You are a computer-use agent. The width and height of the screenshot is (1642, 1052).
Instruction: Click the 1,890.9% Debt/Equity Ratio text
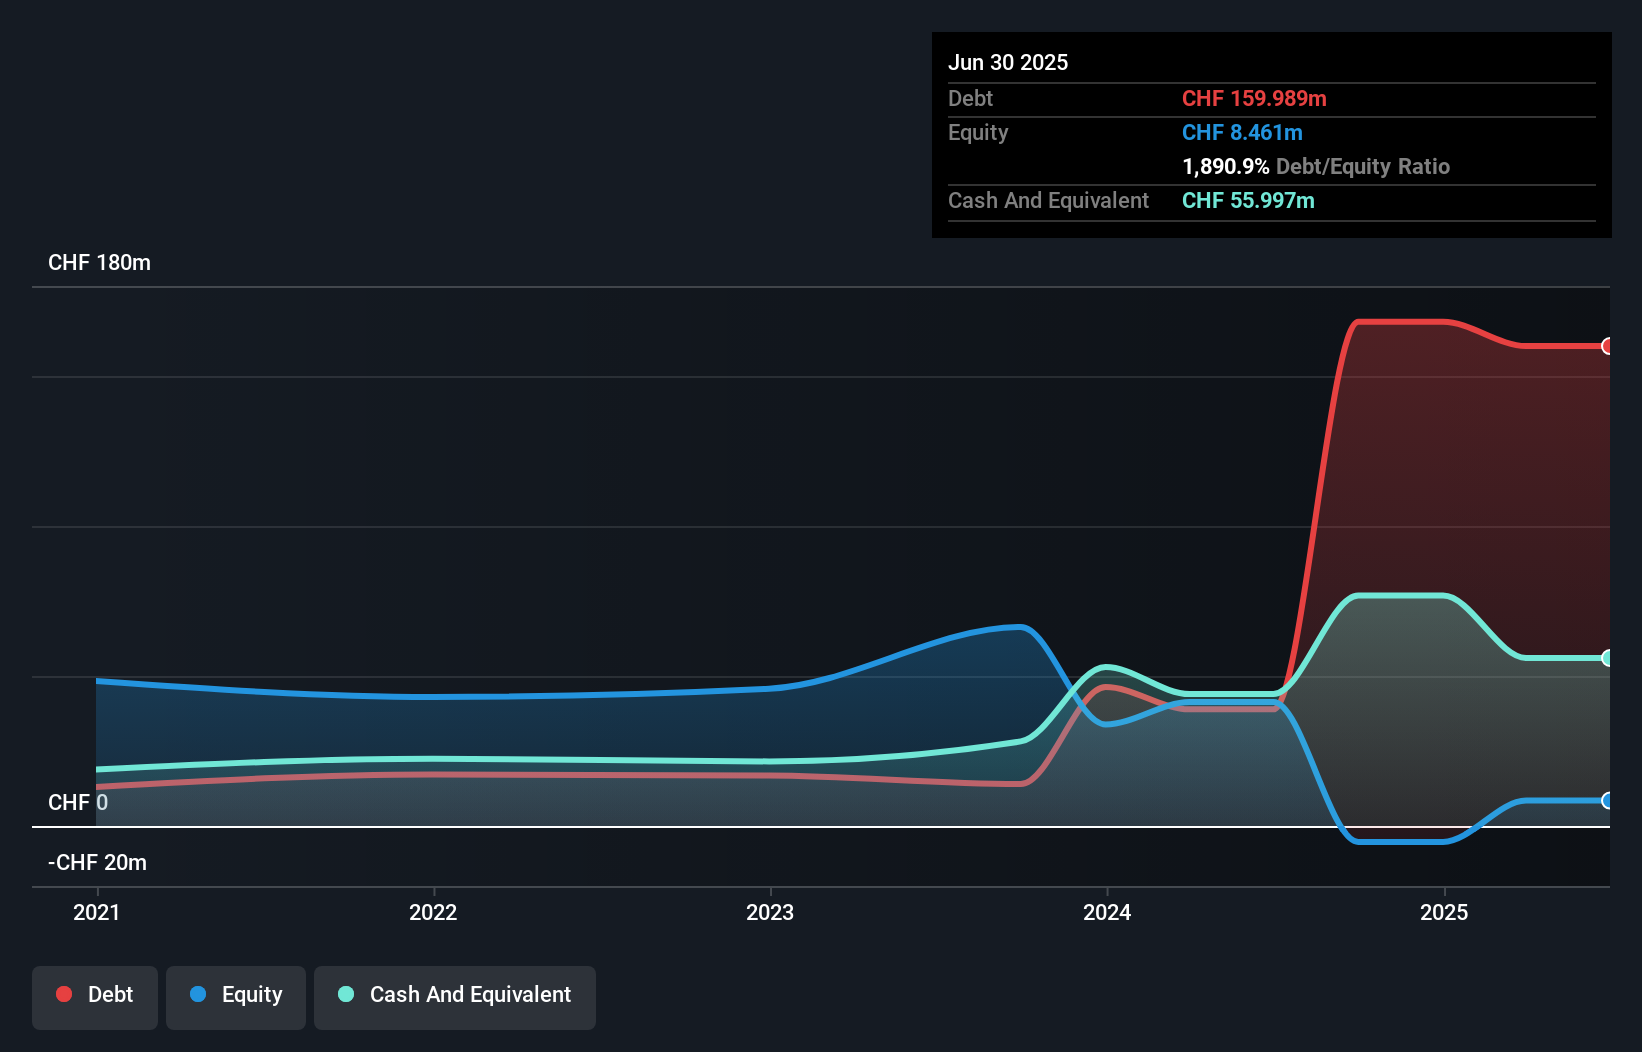point(1316,167)
